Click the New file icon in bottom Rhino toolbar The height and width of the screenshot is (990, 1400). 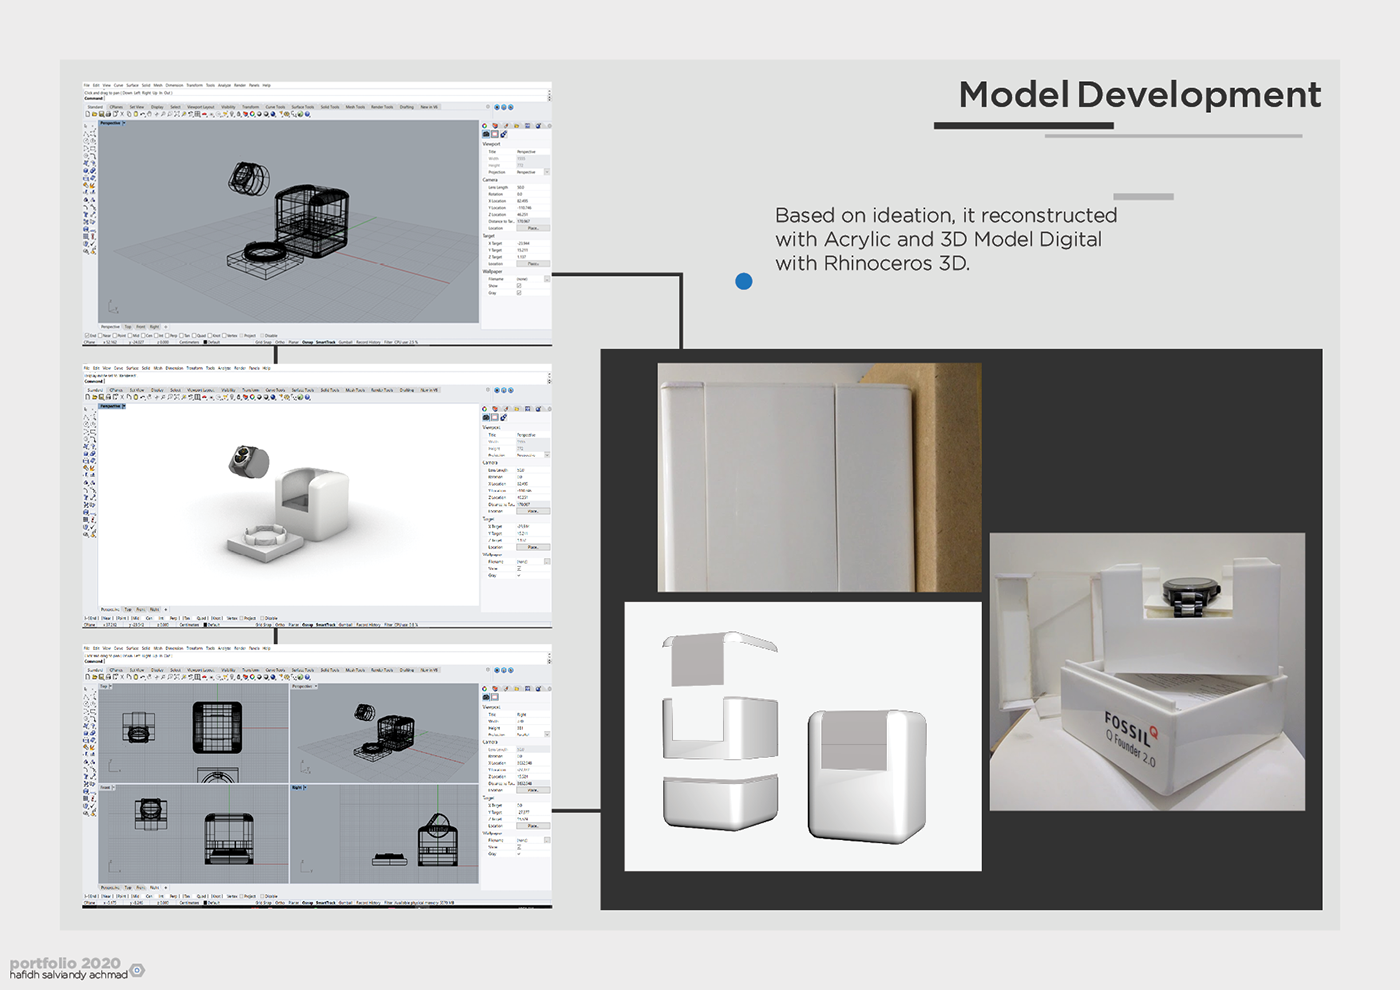point(88,678)
